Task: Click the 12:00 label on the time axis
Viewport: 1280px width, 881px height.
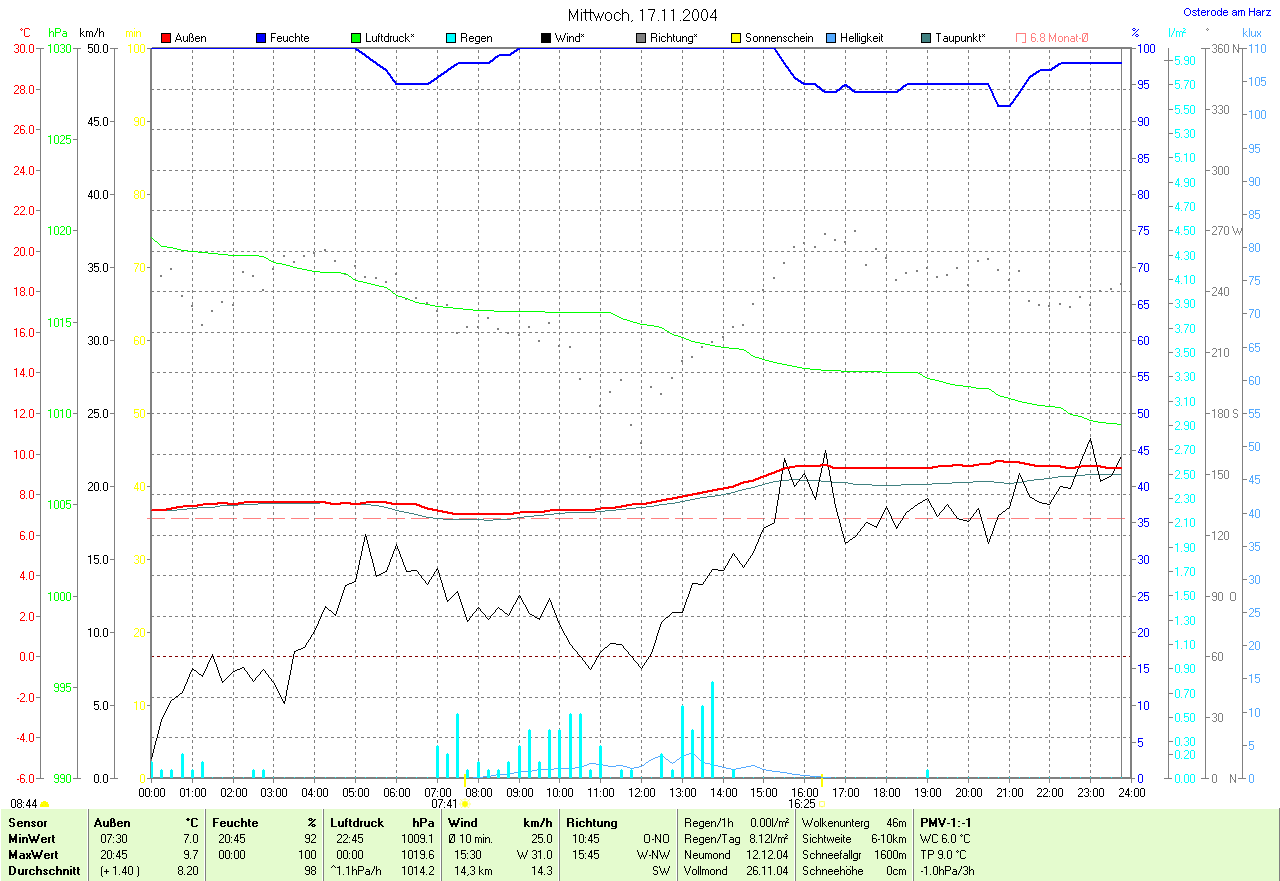Action: tap(641, 792)
